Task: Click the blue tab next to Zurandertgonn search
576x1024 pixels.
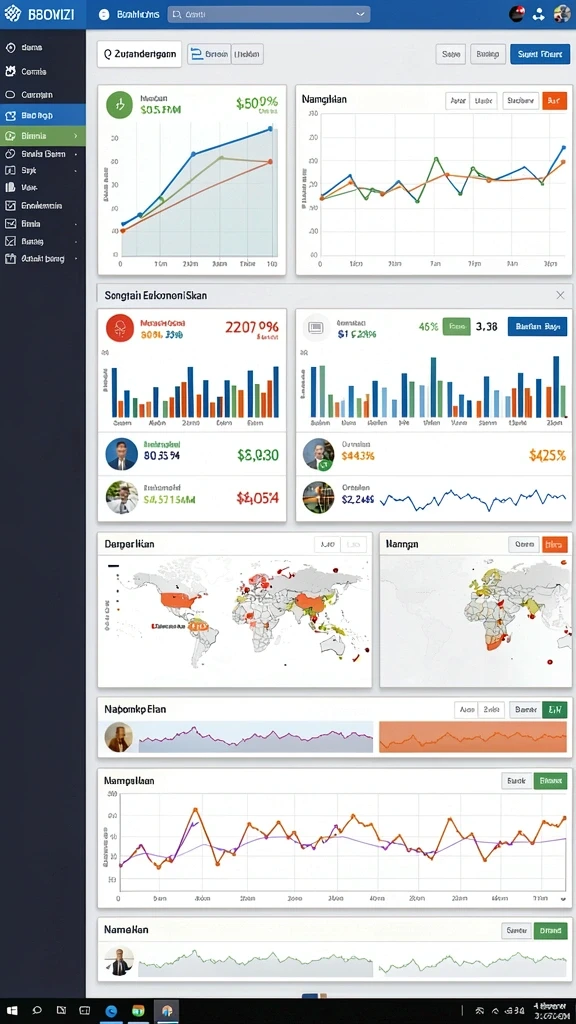Action: click(209, 54)
